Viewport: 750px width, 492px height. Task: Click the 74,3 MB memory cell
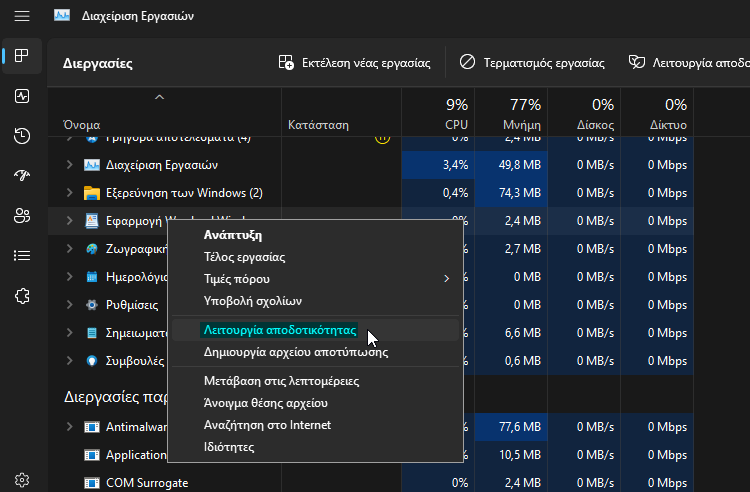(x=511, y=193)
